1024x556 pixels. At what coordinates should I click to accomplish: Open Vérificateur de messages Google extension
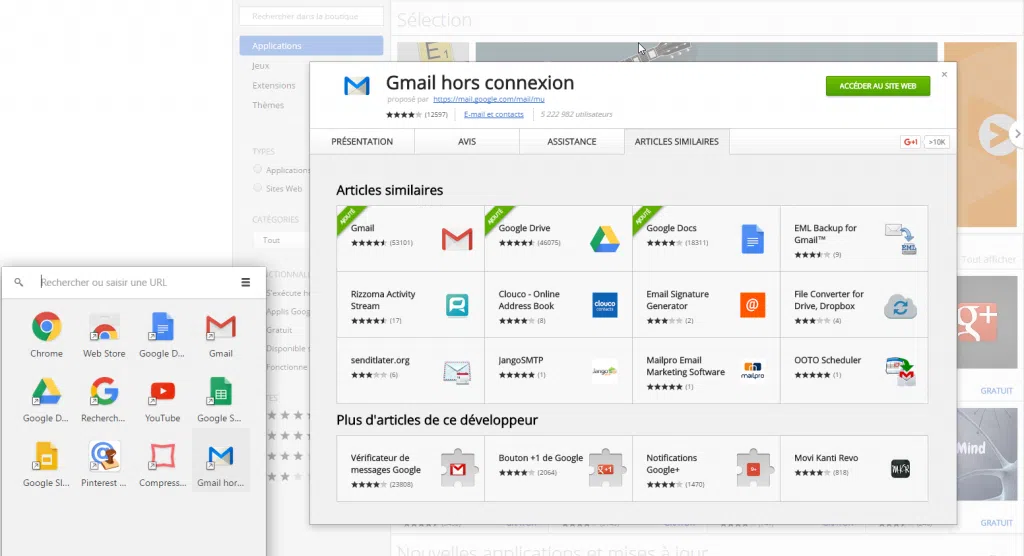coord(410,468)
